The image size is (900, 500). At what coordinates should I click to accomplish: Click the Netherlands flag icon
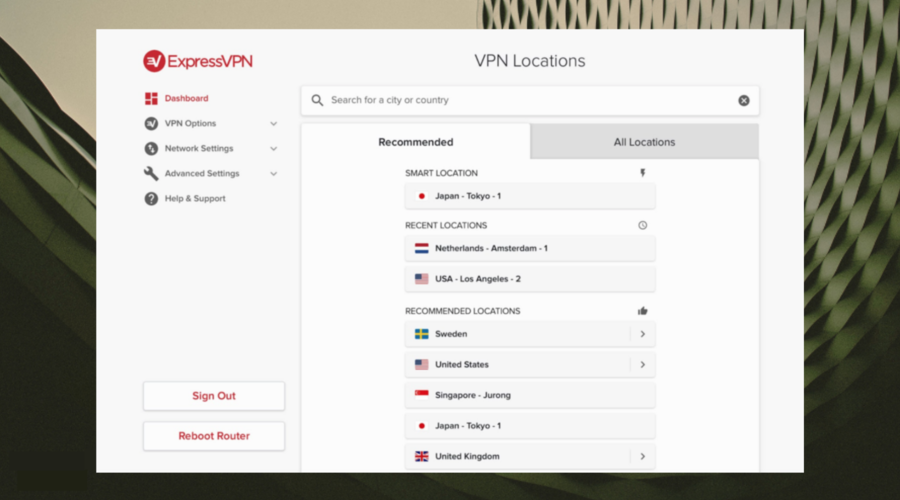(x=421, y=249)
